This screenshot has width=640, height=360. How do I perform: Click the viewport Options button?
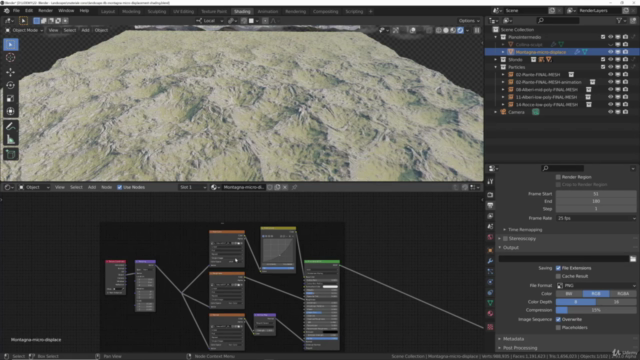[x=469, y=21]
